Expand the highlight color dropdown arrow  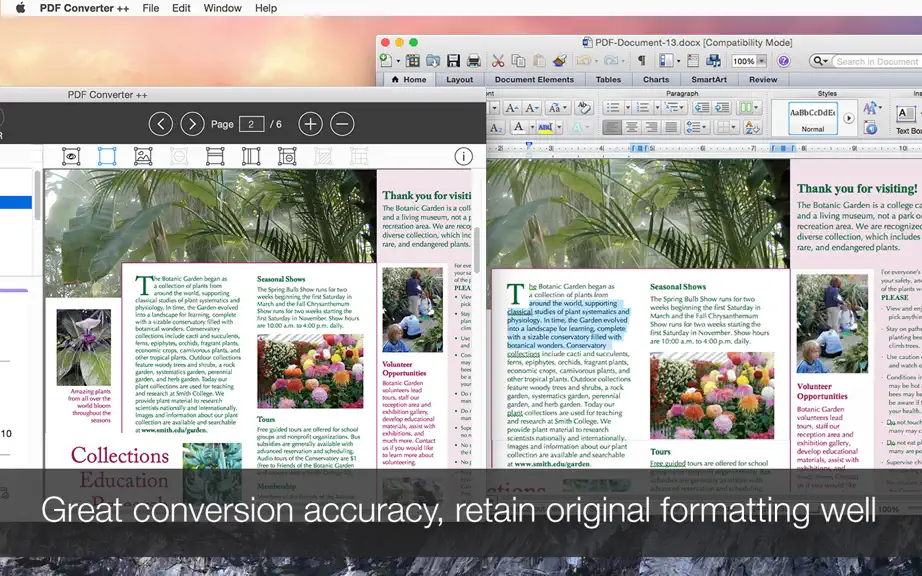point(559,127)
